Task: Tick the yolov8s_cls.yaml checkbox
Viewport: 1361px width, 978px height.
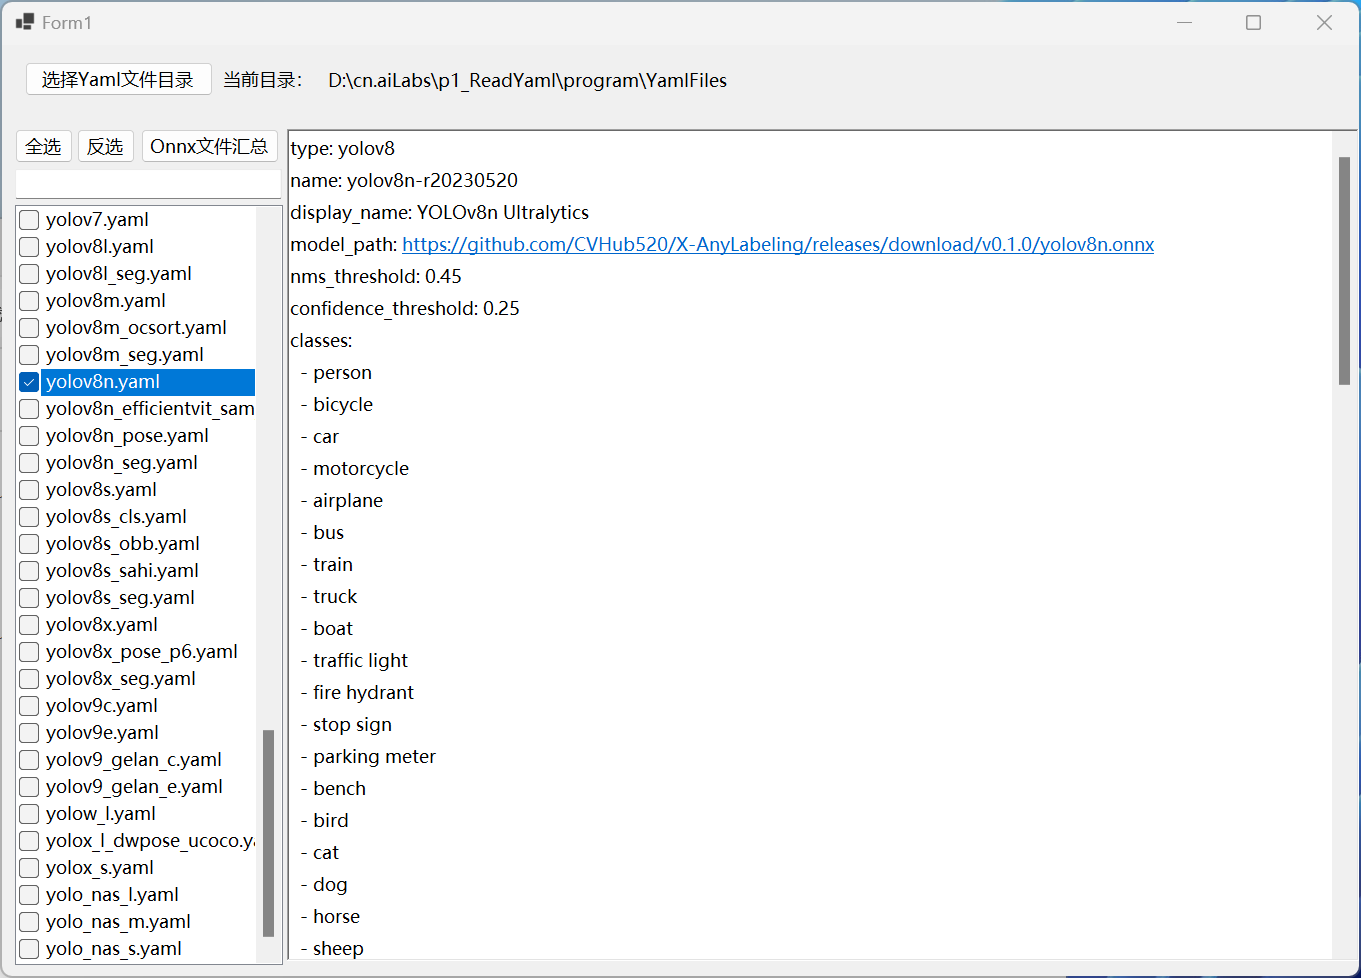Action: pyautogui.click(x=29, y=517)
